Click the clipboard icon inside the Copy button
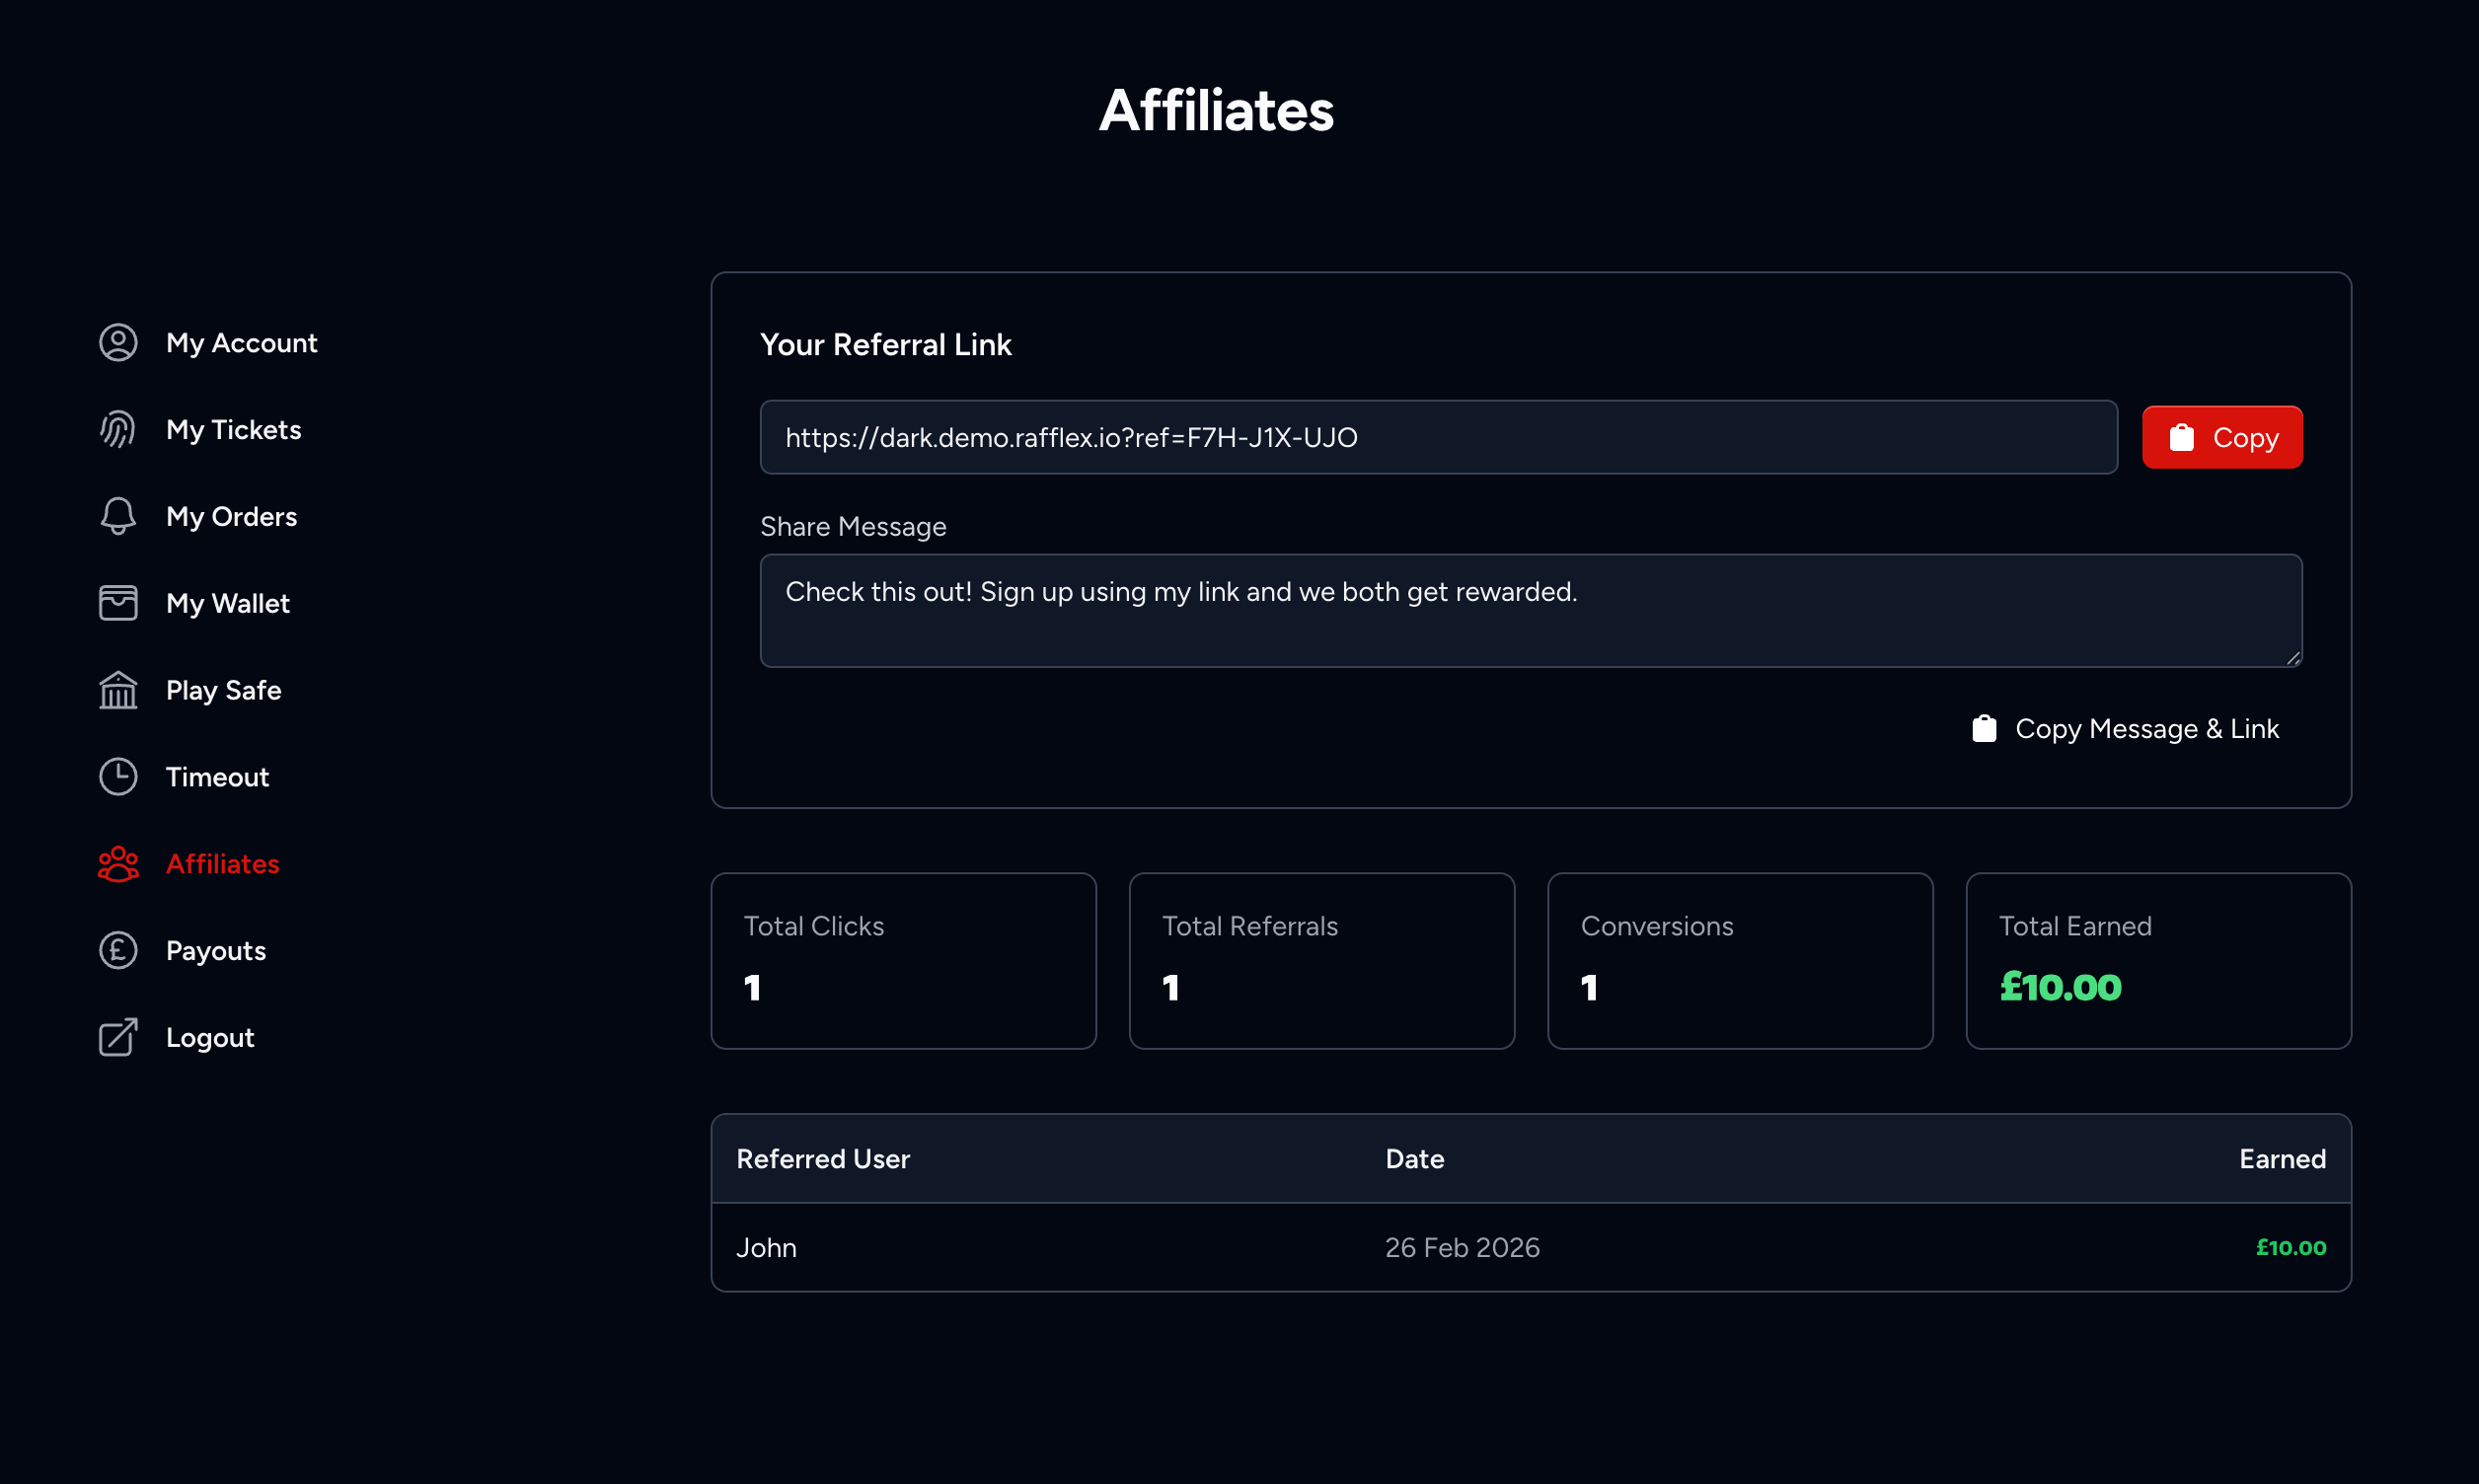The height and width of the screenshot is (1484, 2479). (x=2183, y=436)
